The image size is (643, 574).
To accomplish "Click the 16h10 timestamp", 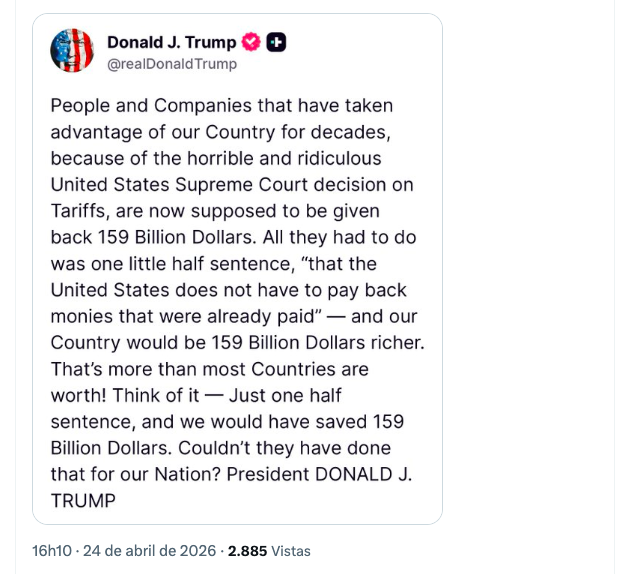I will (x=51, y=551).
